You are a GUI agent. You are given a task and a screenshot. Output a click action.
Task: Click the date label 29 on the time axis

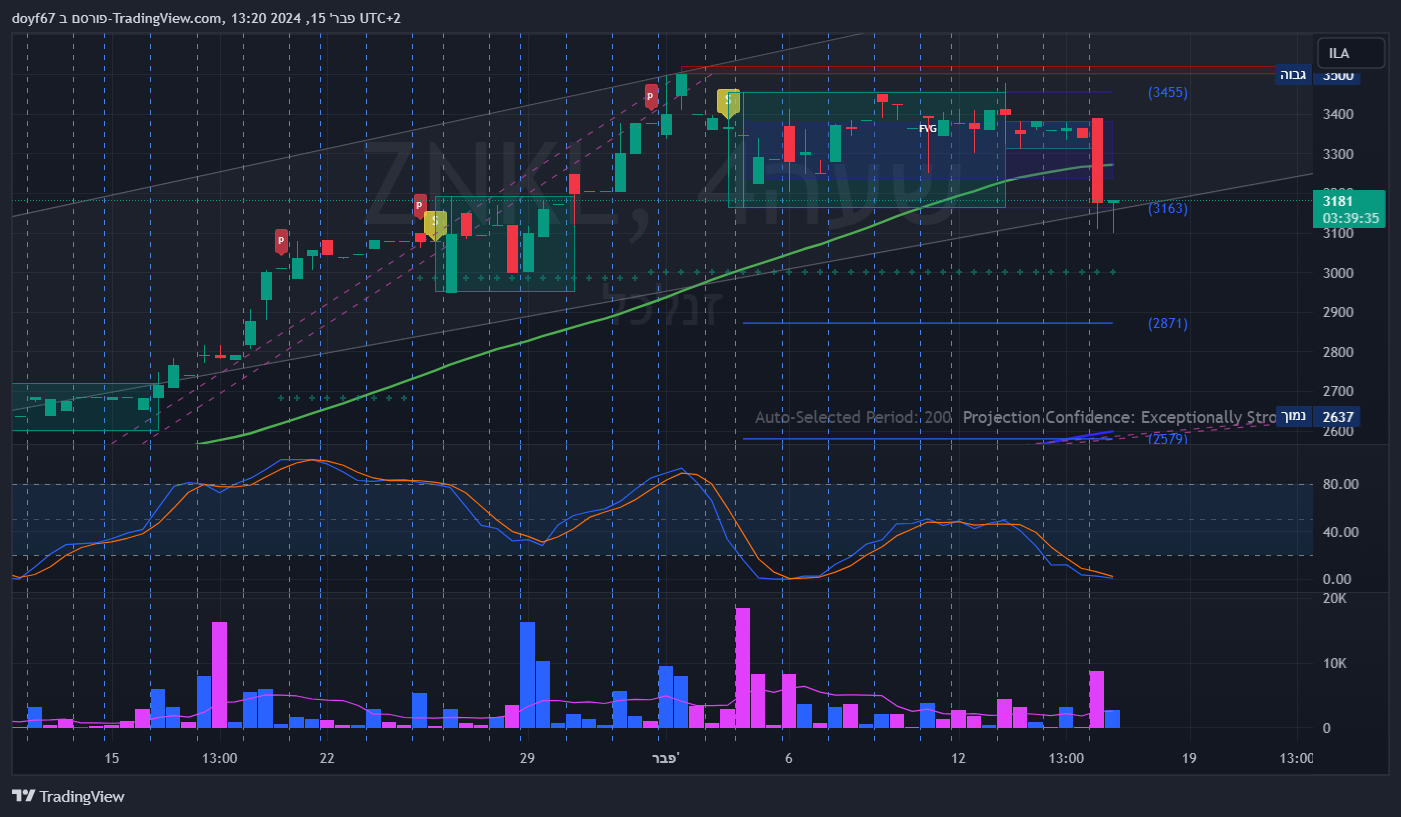click(x=528, y=759)
